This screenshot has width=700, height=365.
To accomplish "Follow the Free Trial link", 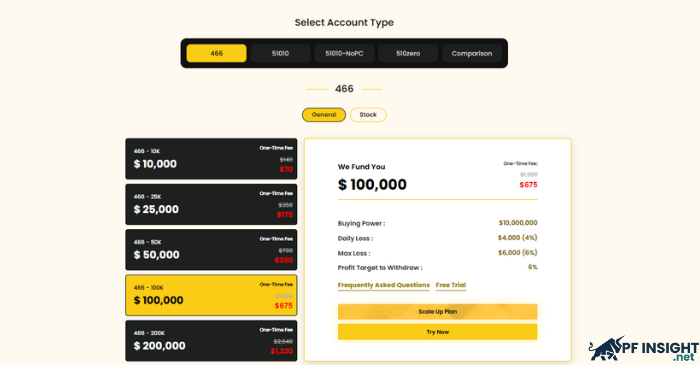I will [x=451, y=285].
